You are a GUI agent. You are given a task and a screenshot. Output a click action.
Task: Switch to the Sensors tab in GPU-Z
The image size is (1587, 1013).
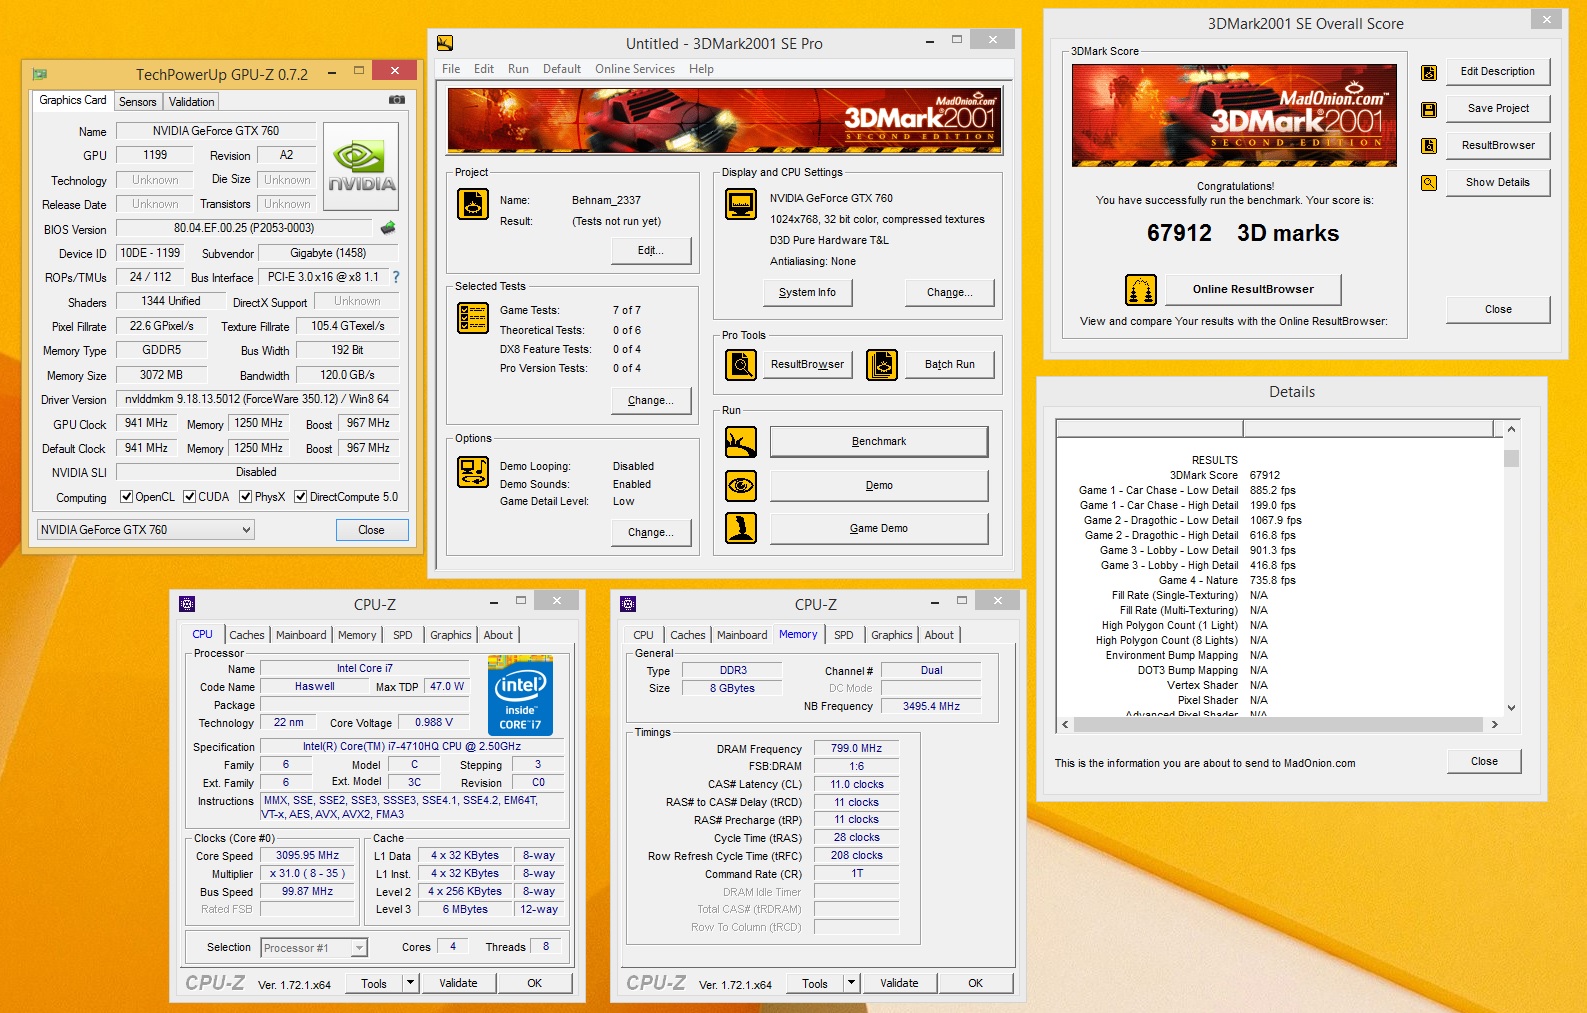click(137, 102)
